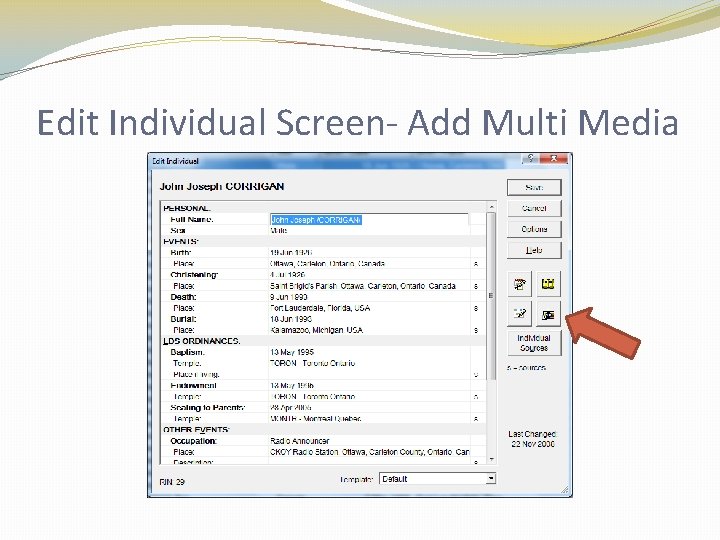
Task: Select Fort Lauderdale, Florida, USA place
Action: coord(320,308)
